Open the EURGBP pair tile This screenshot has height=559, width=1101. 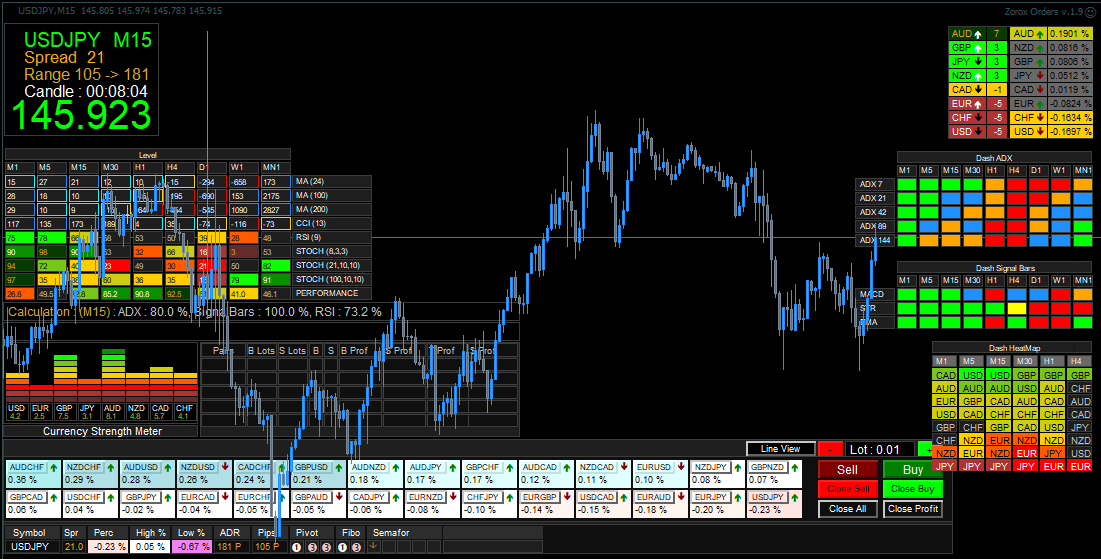[541, 497]
